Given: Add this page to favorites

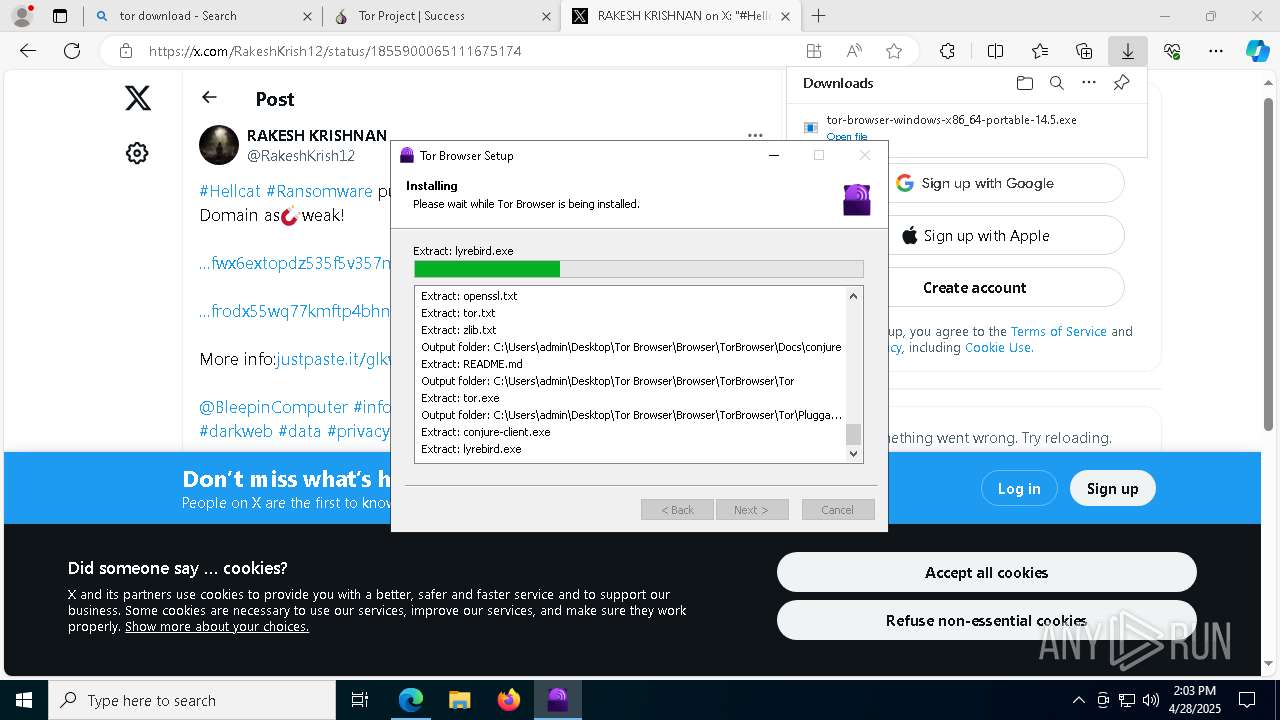Looking at the screenshot, I should pyautogui.click(x=894, y=51).
